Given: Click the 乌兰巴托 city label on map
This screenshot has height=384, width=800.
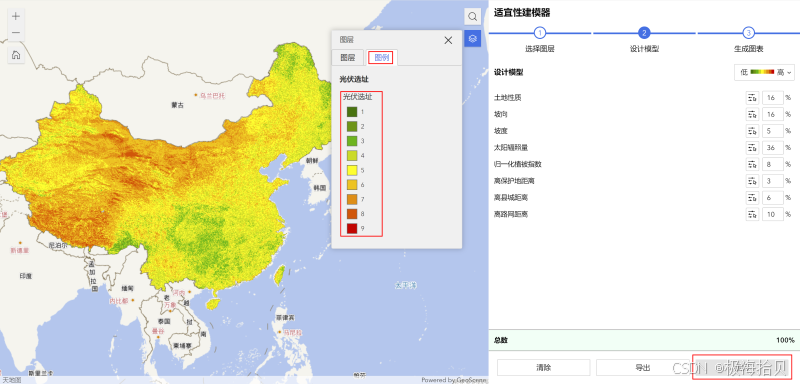Looking at the screenshot, I should pyautogui.click(x=212, y=96).
